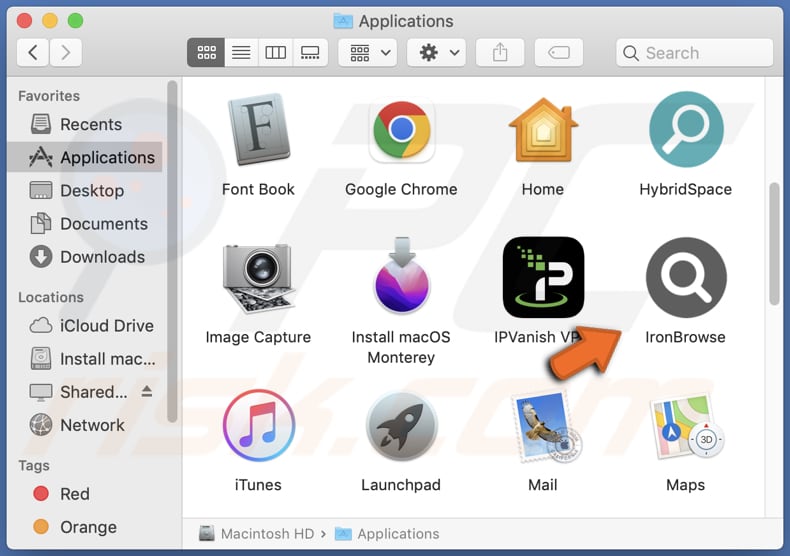Open Downloads in the sidebar
This screenshot has height=556, width=790.
pos(85,257)
